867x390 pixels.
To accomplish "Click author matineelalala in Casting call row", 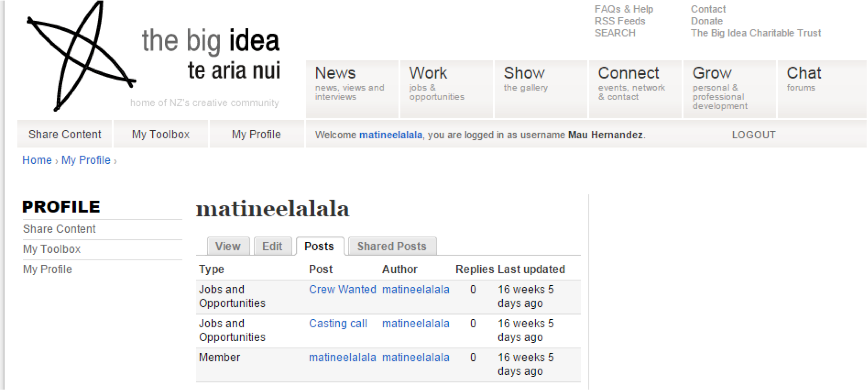I will [x=416, y=324].
